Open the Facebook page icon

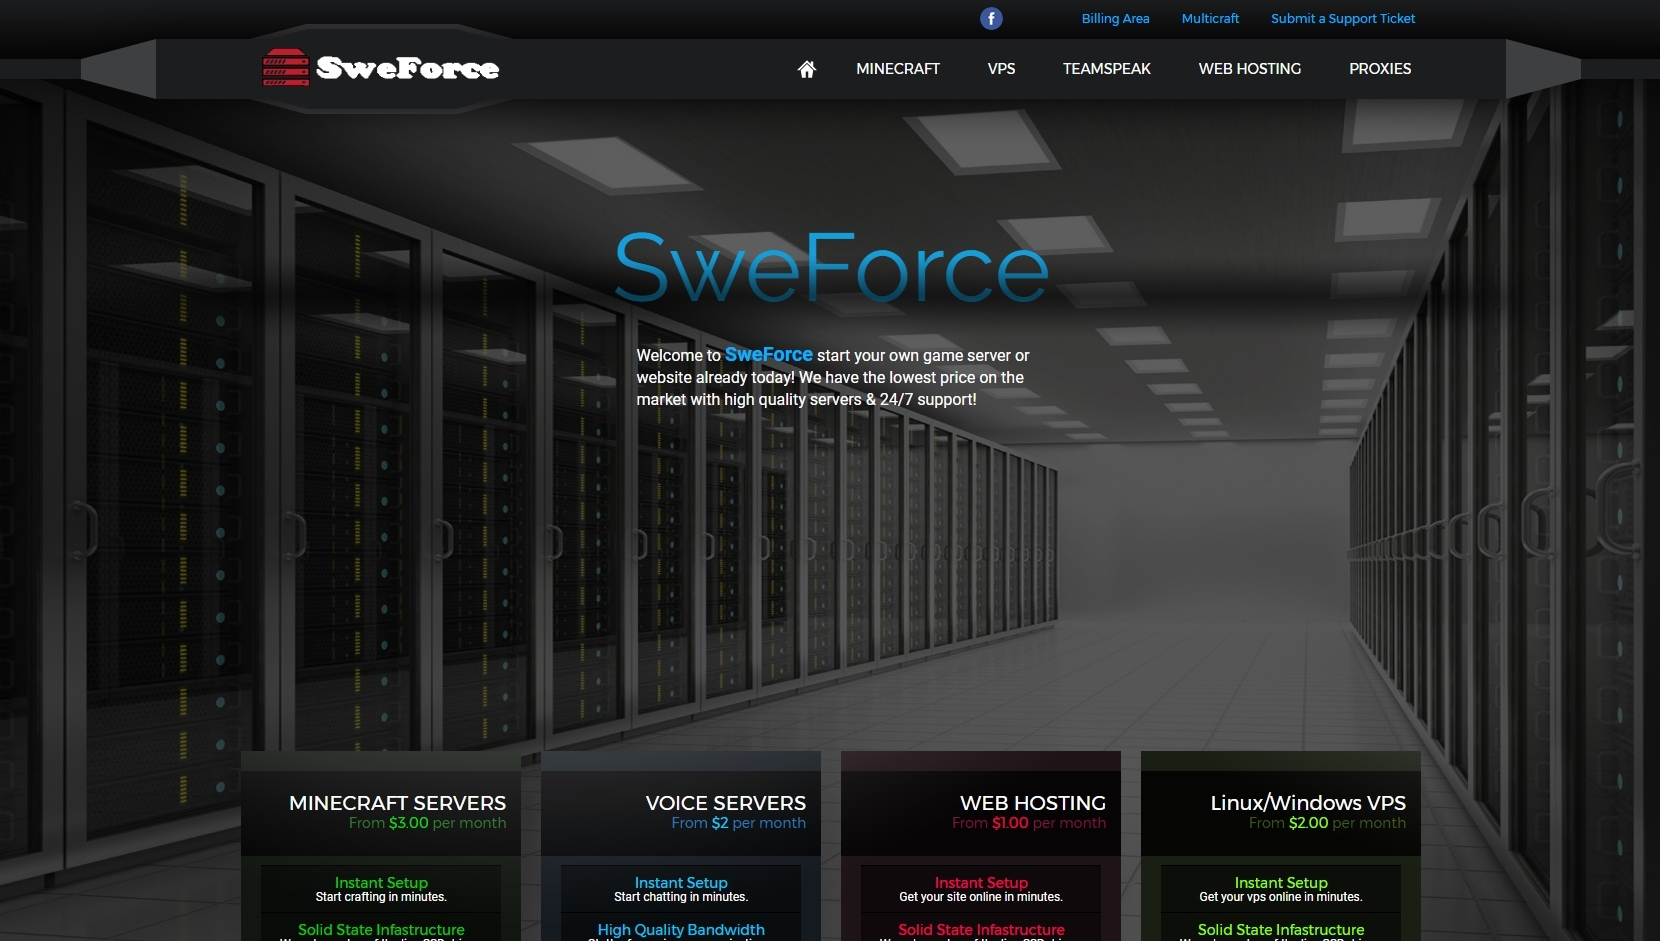coord(991,19)
